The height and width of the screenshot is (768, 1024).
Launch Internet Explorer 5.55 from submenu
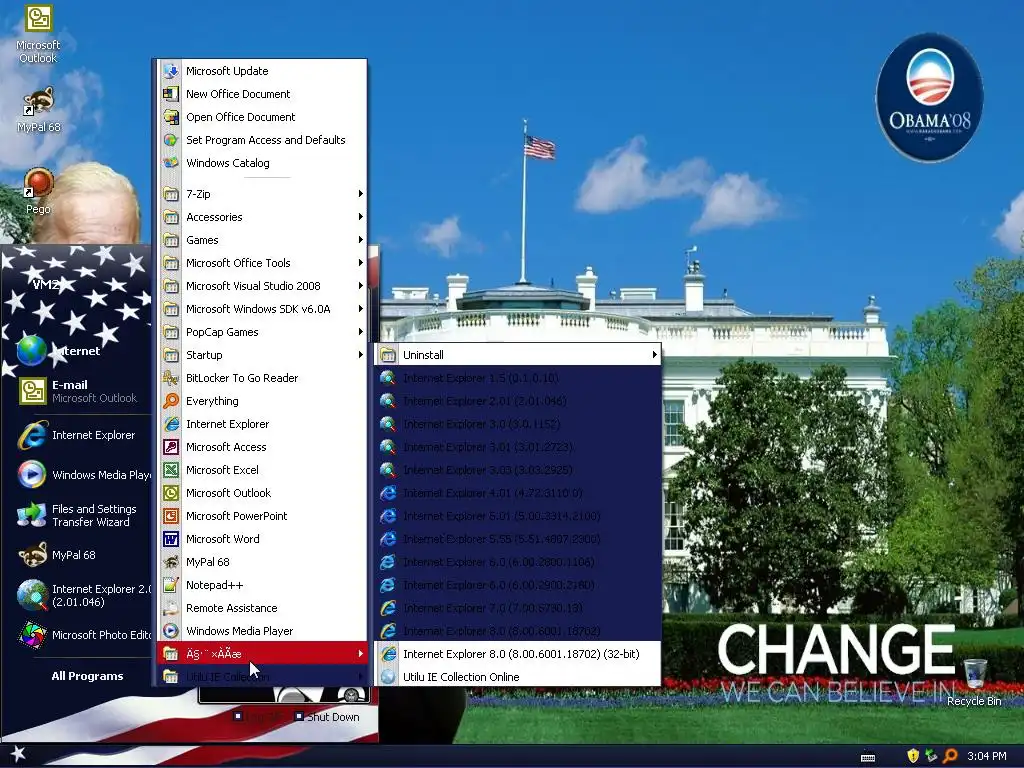(518, 539)
